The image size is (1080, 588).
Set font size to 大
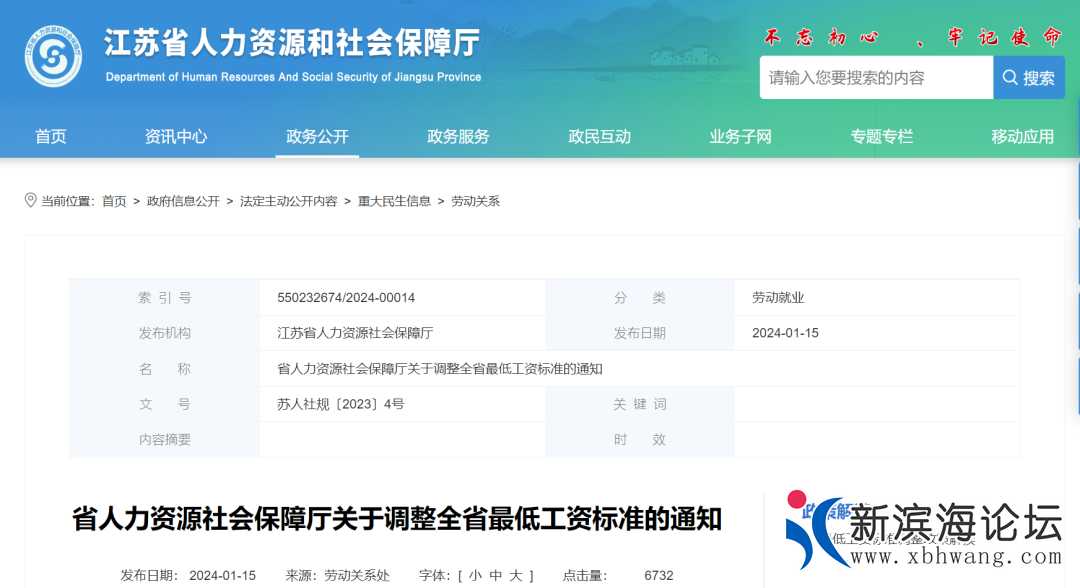click(x=516, y=576)
